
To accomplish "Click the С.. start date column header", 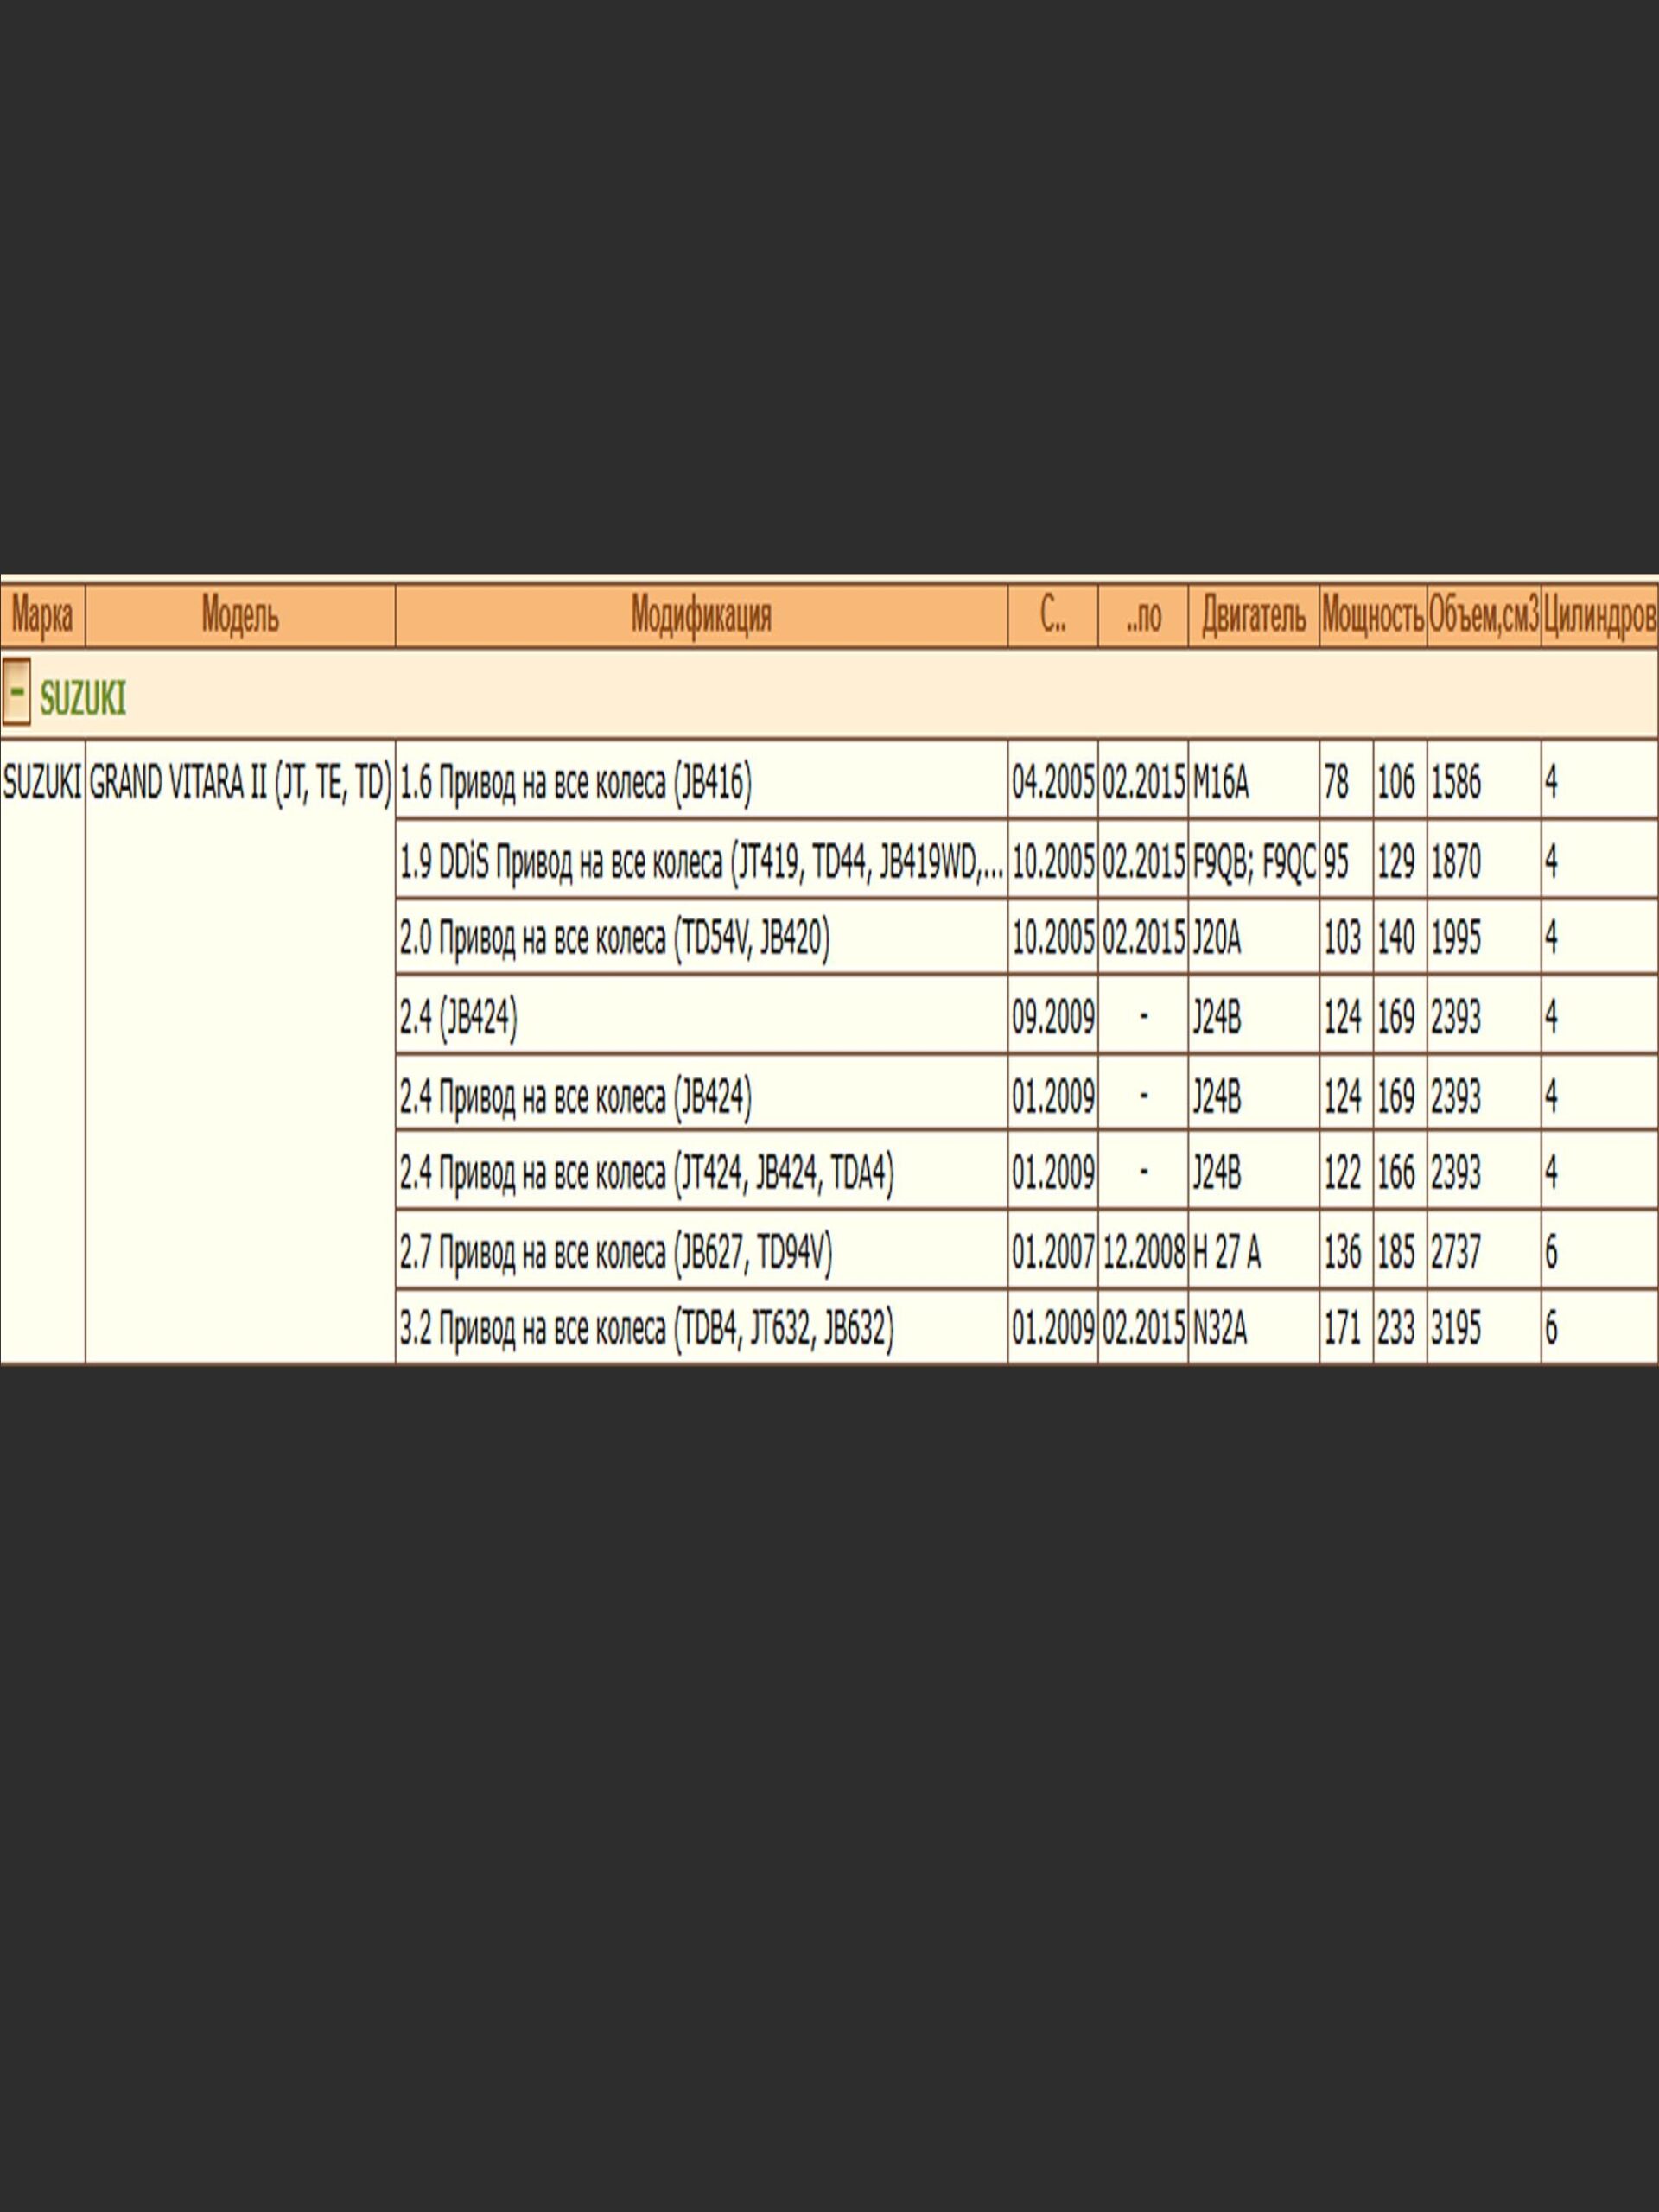I will (x=1052, y=616).
